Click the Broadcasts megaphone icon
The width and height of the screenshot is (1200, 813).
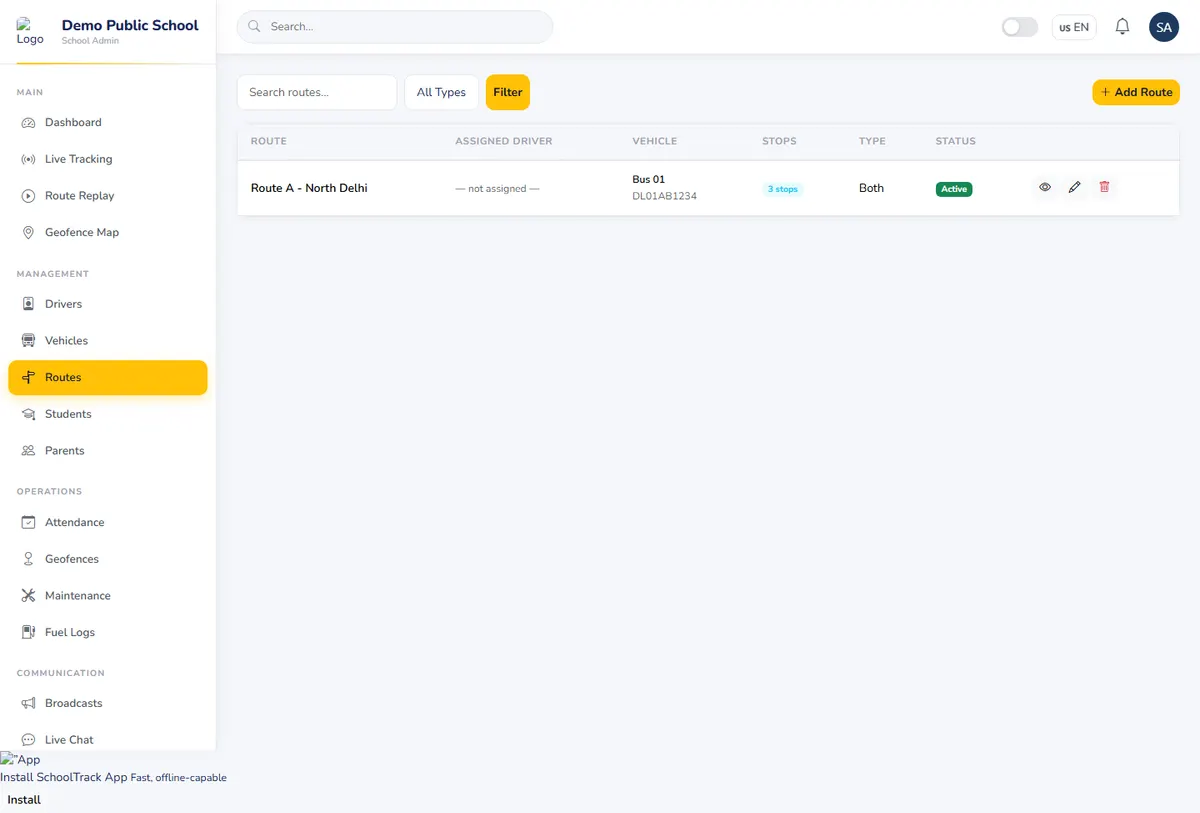click(28, 704)
